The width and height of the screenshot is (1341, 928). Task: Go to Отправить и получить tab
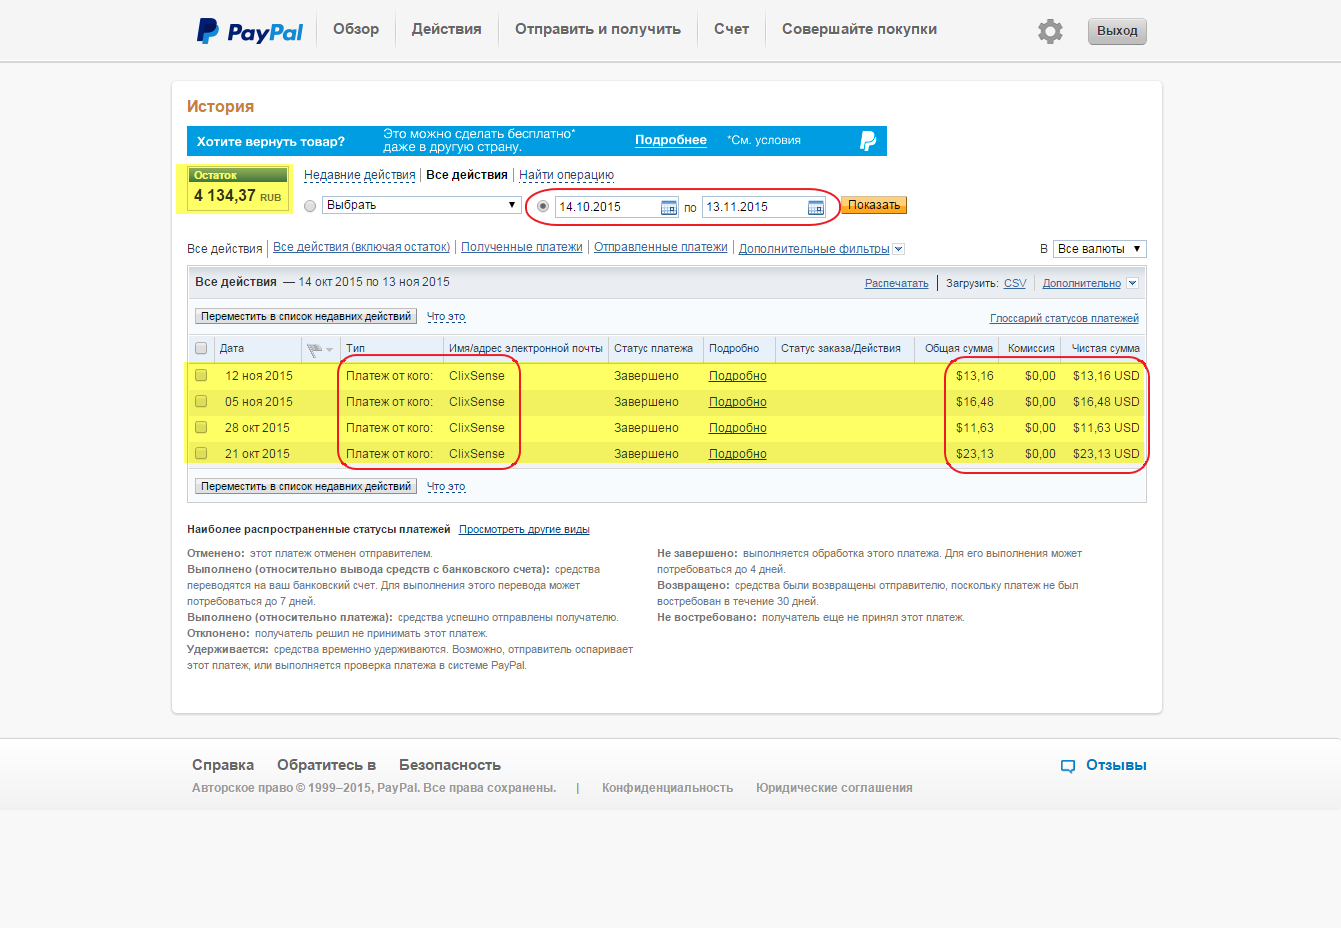[x=597, y=29]
